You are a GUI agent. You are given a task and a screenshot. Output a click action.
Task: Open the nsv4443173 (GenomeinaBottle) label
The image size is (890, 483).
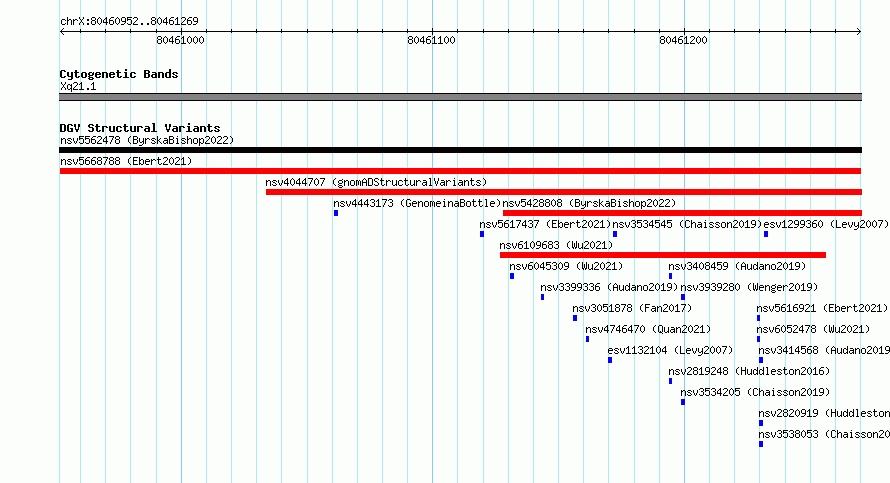point(417,203)
